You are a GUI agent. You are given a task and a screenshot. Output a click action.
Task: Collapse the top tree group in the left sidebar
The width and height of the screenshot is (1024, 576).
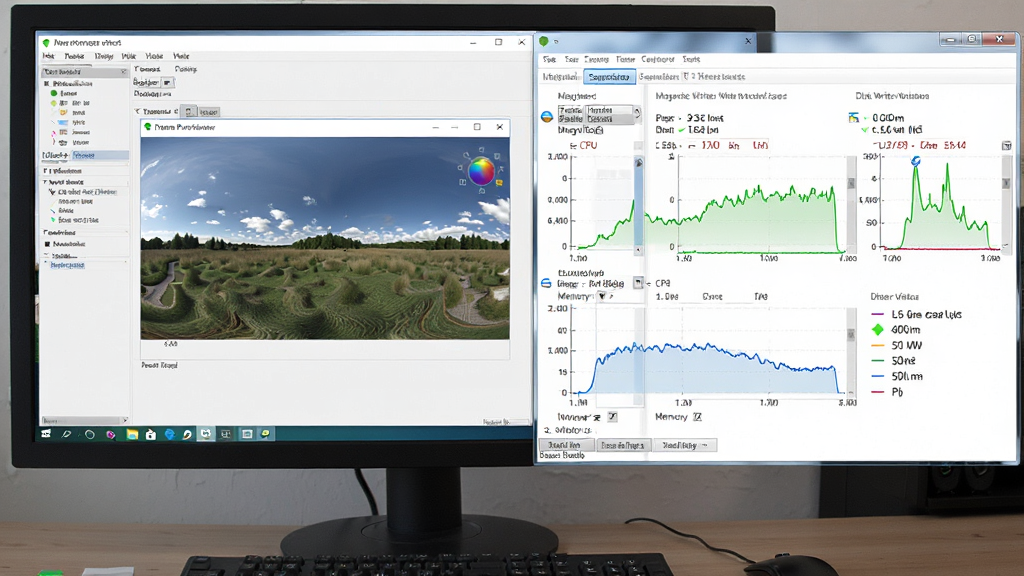[x=46, y=84]
